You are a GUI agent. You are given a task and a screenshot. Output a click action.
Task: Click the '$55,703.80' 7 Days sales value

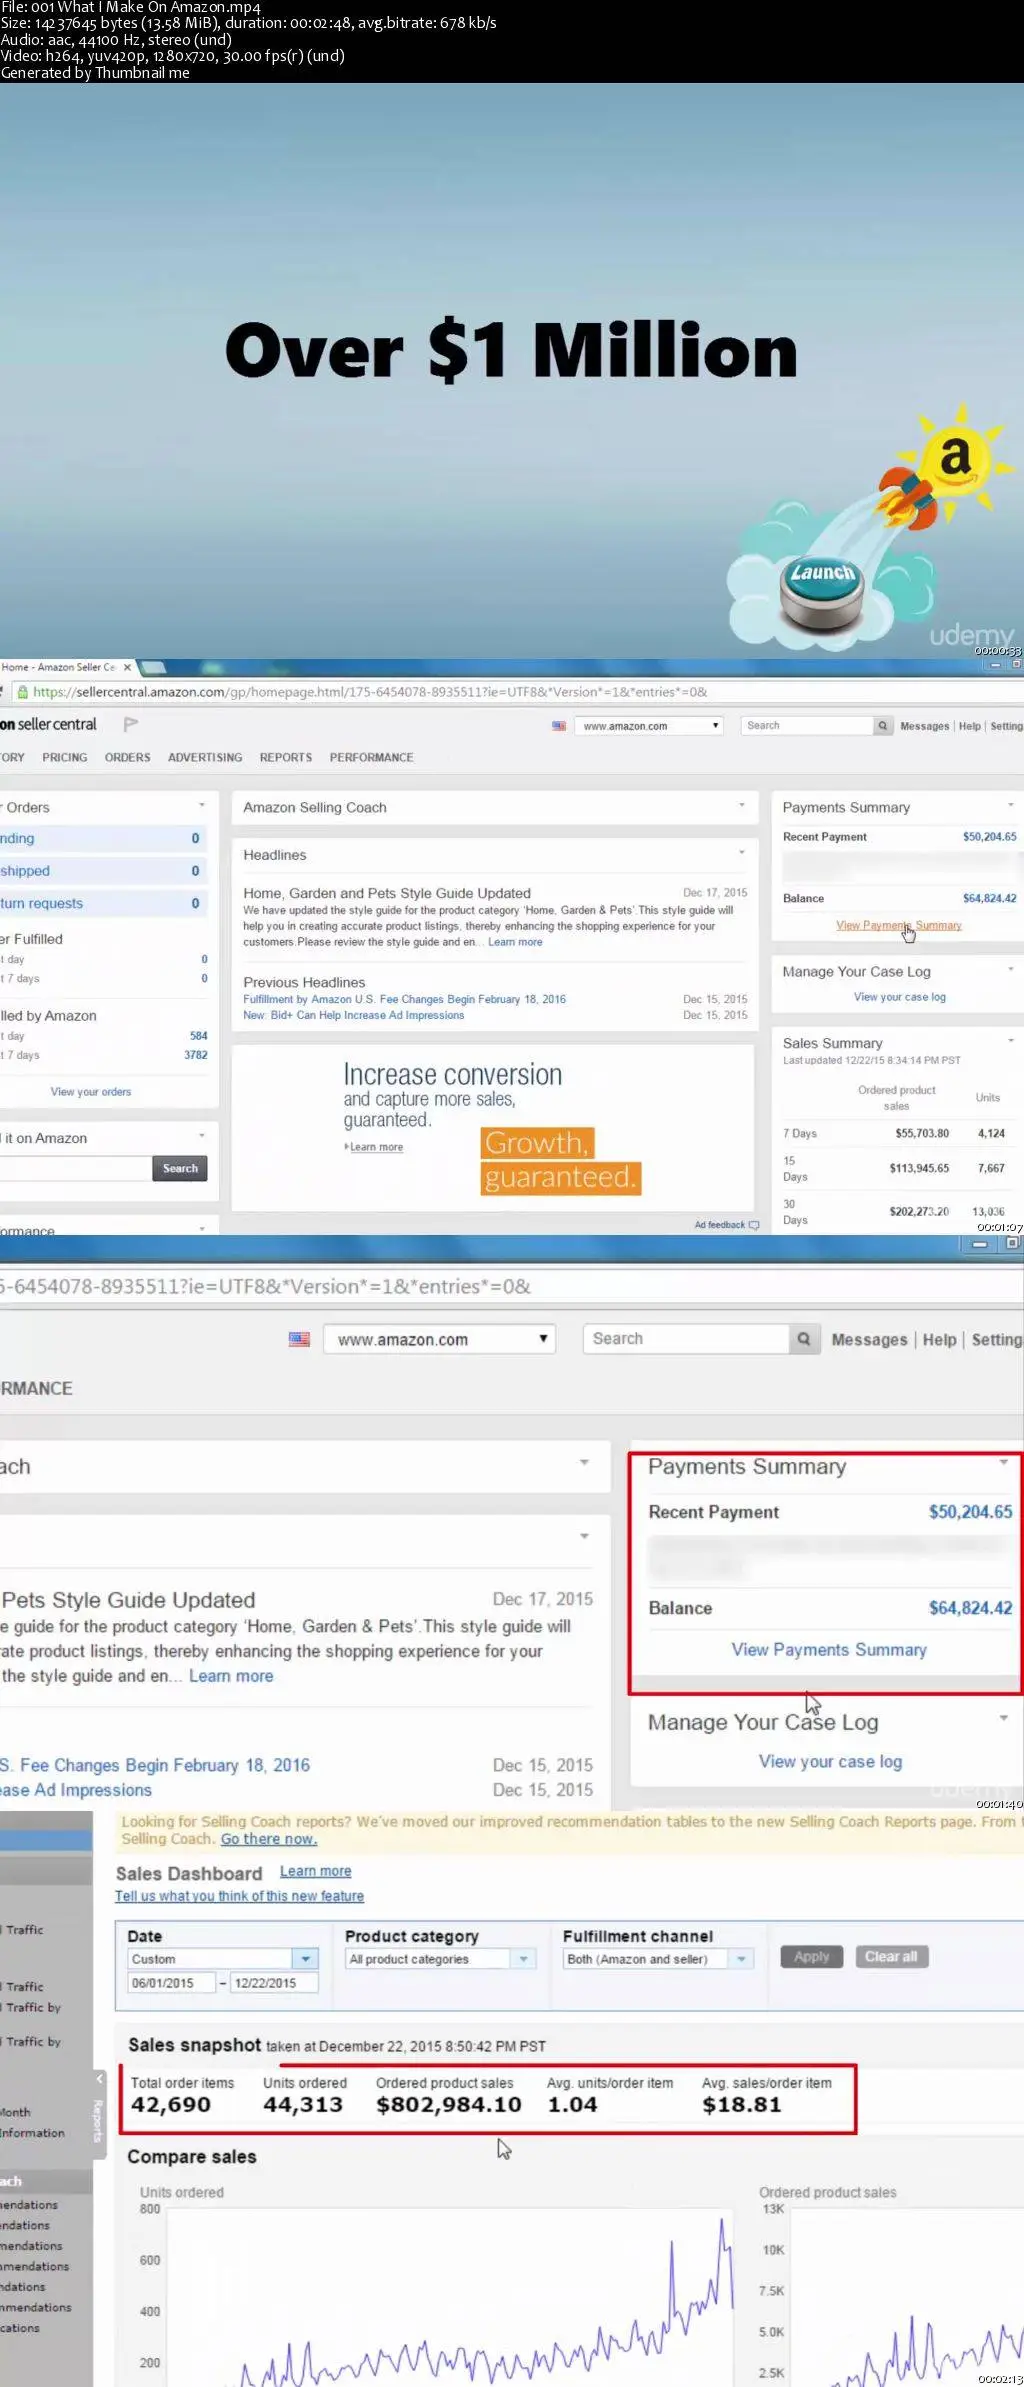pyautogui.click(x=922, y=1134)
